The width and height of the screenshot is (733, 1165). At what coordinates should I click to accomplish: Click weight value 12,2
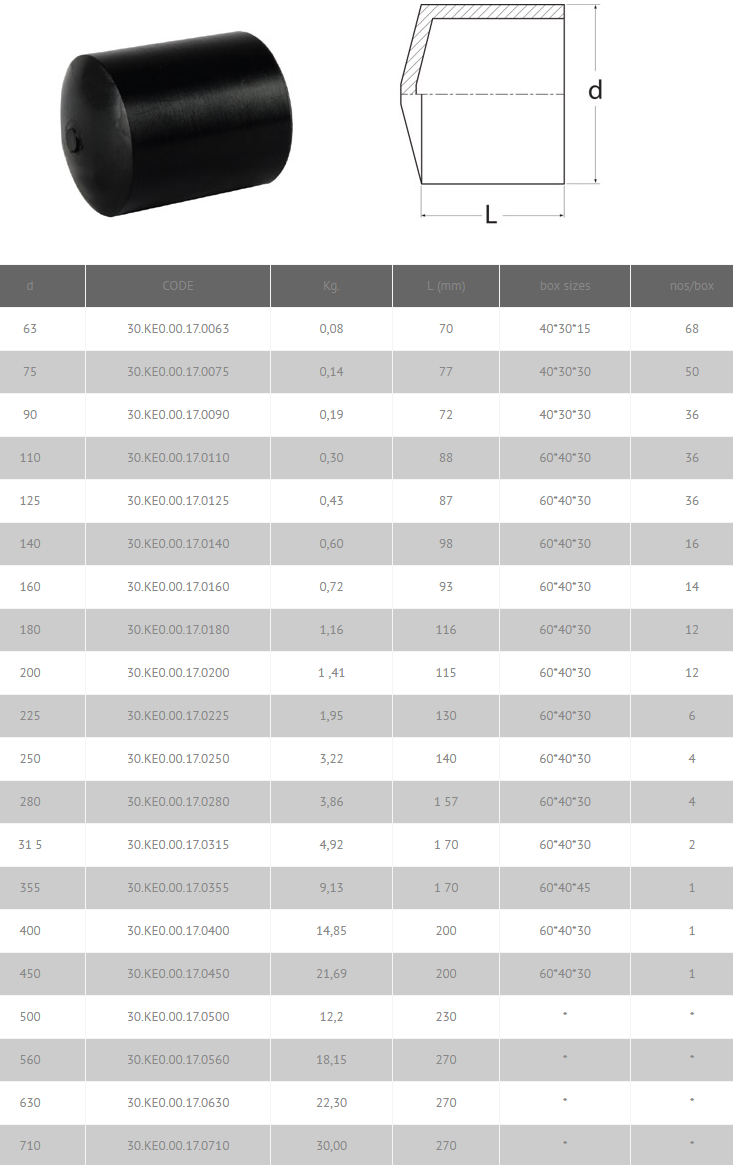(331, 1017)
